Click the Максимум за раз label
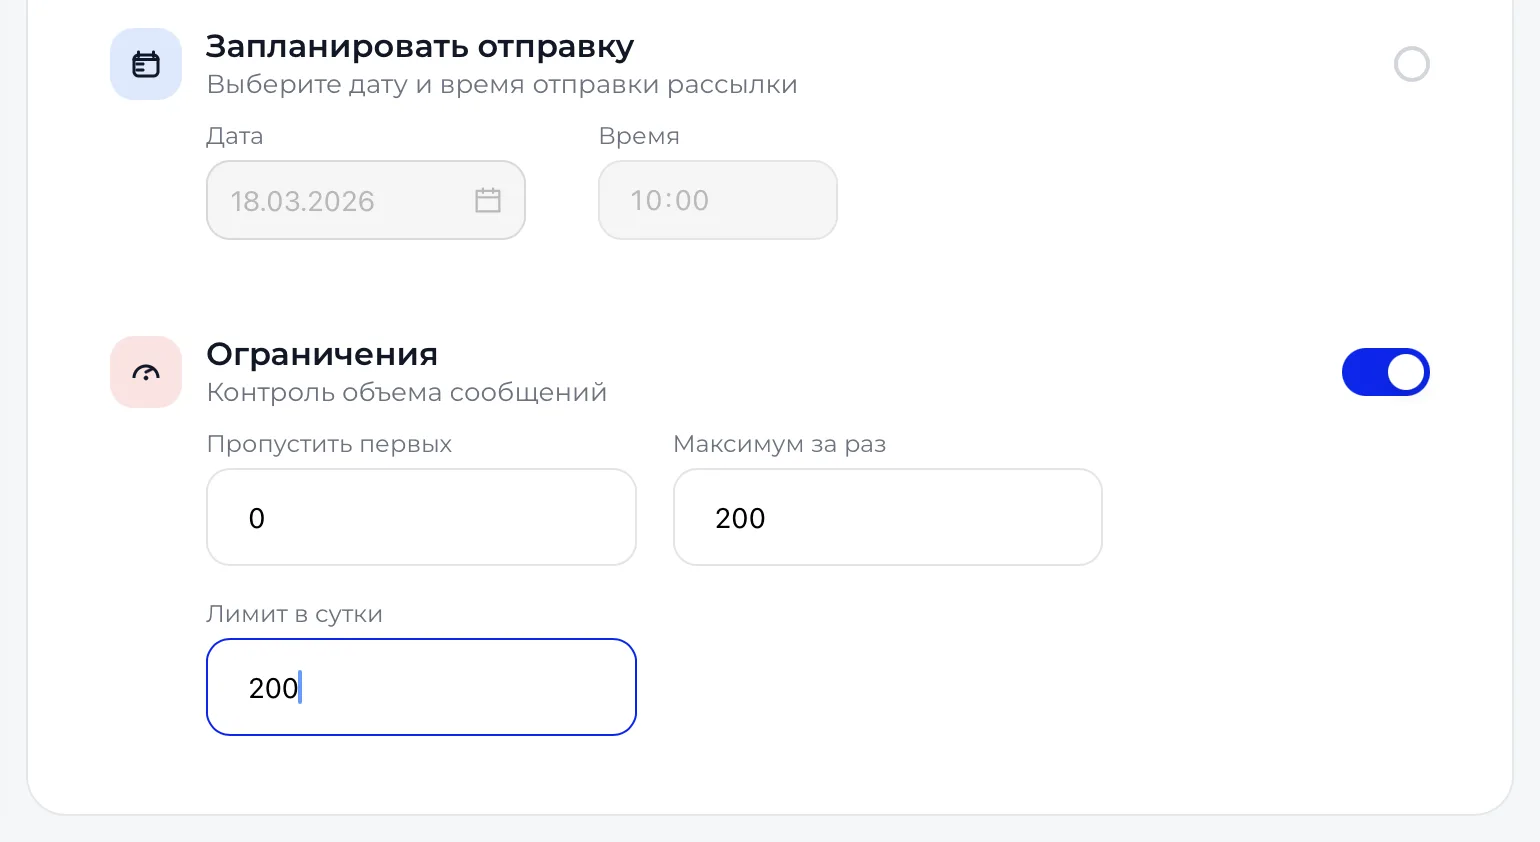This screenshot has height=842, width=1540. click(780, 444)
